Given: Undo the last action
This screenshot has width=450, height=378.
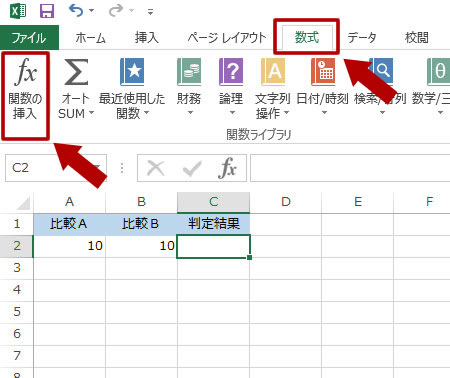Looking at the screenshot, I should pyautogui.click(x=76, y=11).
